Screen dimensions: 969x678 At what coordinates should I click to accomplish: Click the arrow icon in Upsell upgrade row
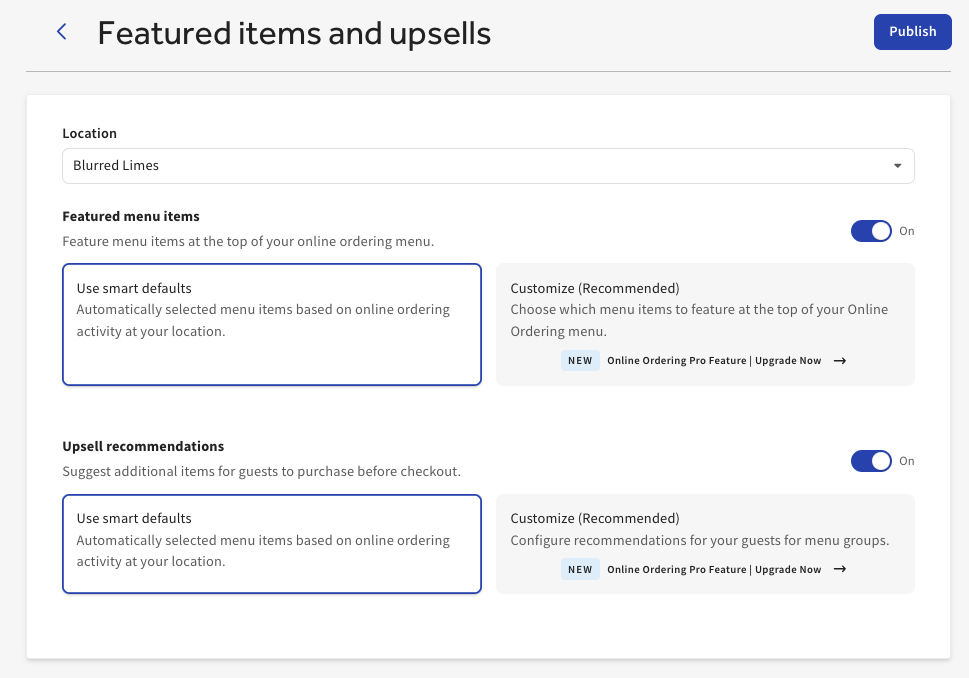click(840, 570)
